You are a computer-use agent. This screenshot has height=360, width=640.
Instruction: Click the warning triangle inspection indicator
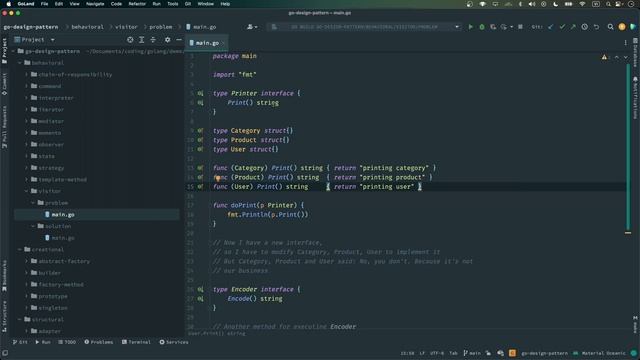click(604, 57)
